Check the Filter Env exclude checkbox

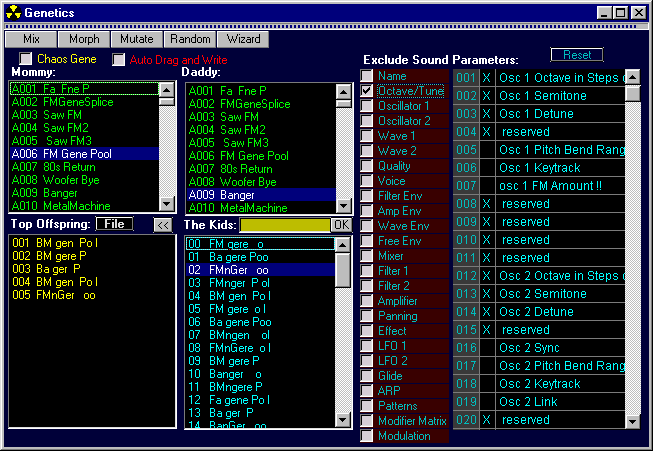367,196
